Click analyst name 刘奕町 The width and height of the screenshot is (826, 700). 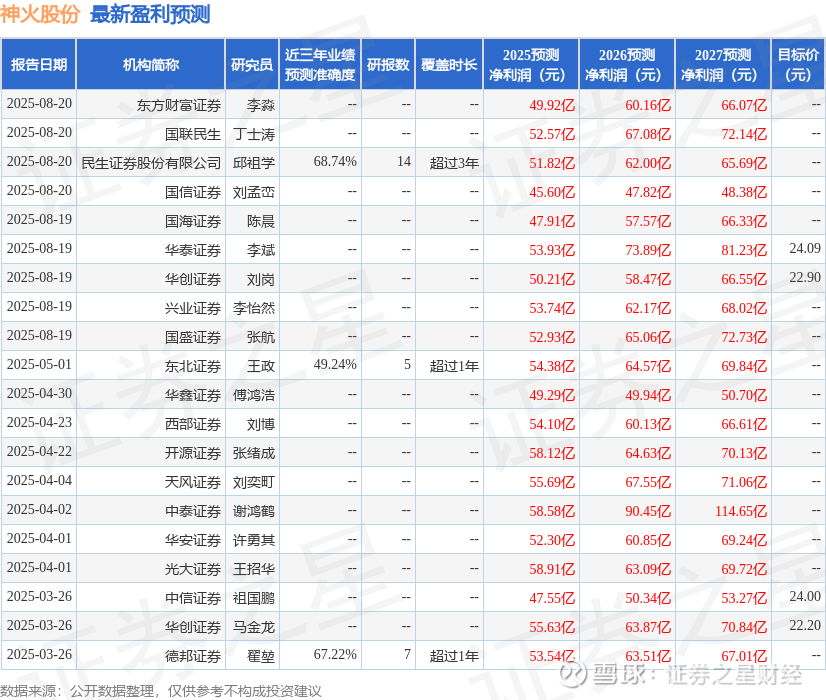click(254, 482)
